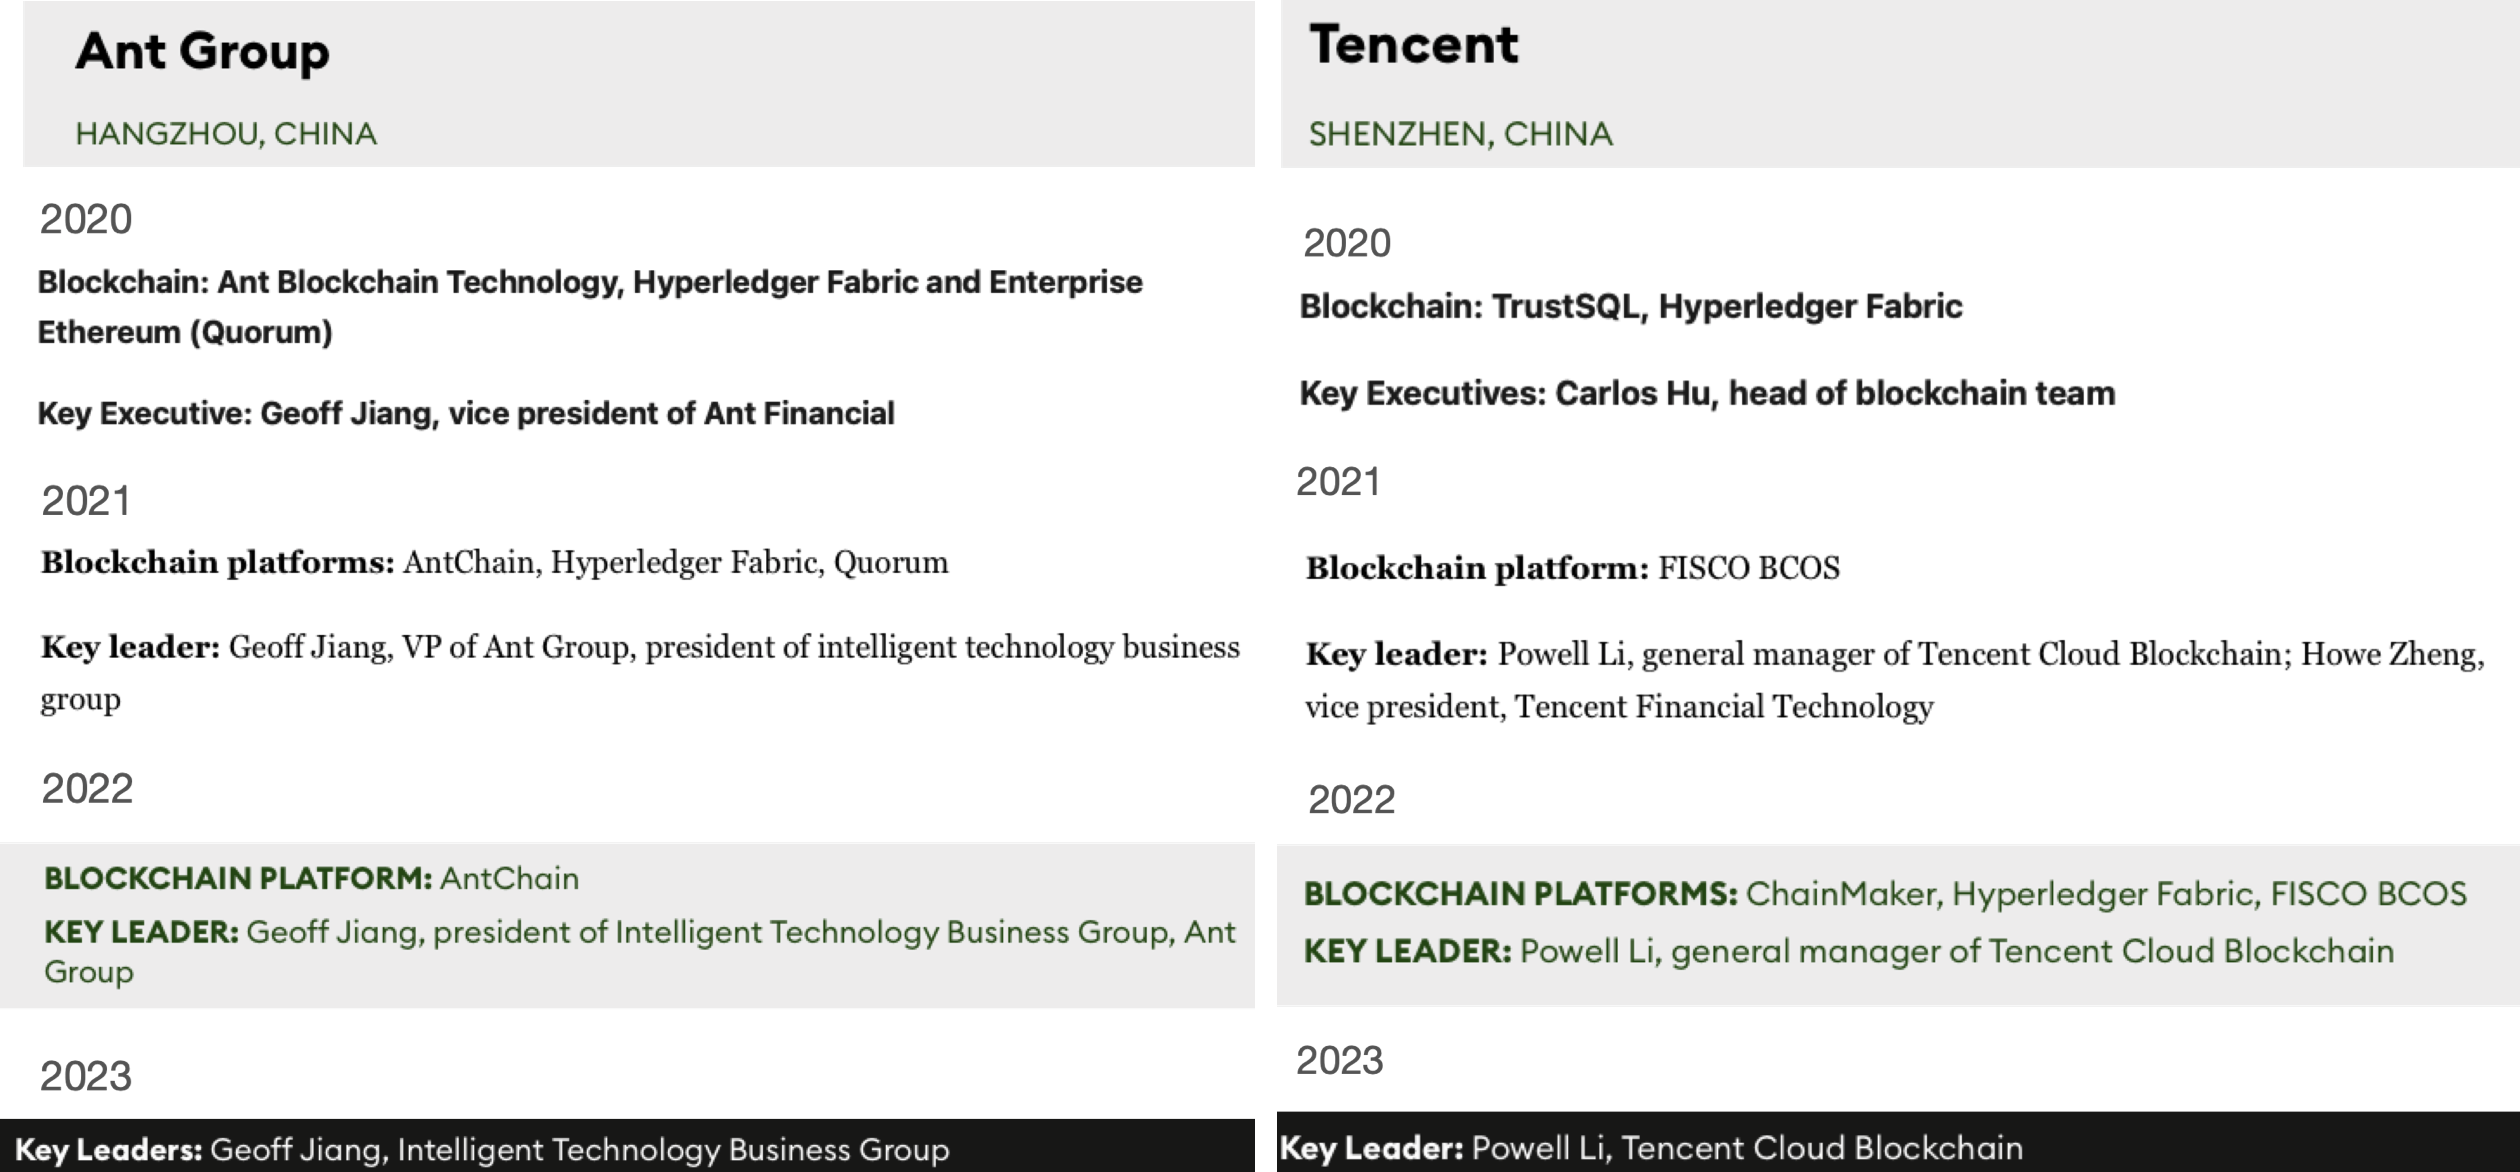This screenshot has width=2520, height=1172.
Task: Select the 2020 label under Ant Group
Action: (x=86, y=219)
